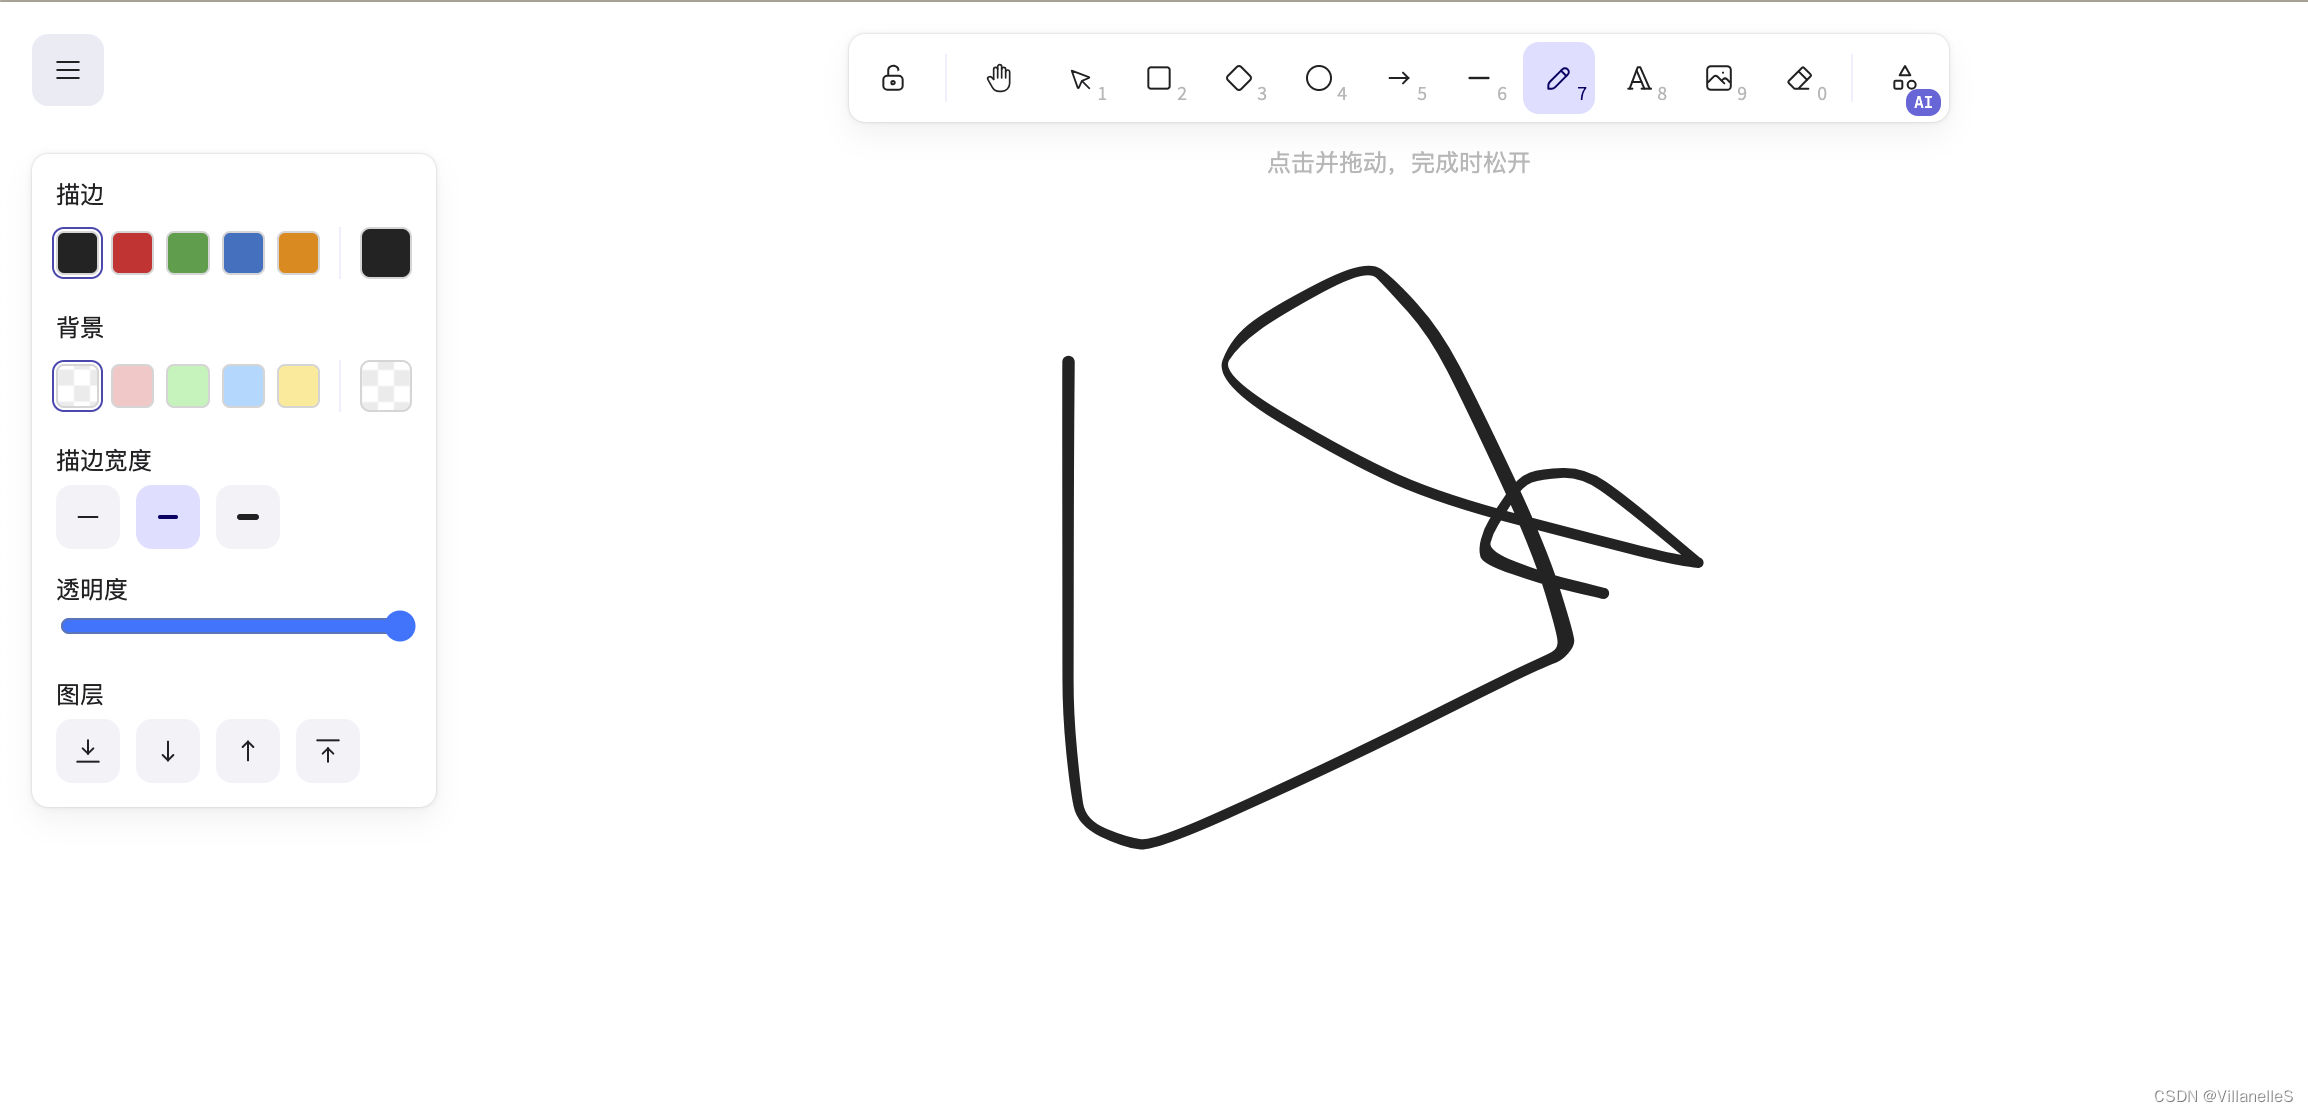Set stroke color to black
This screenshot has width=2308, height=1112.
point(77,253)
